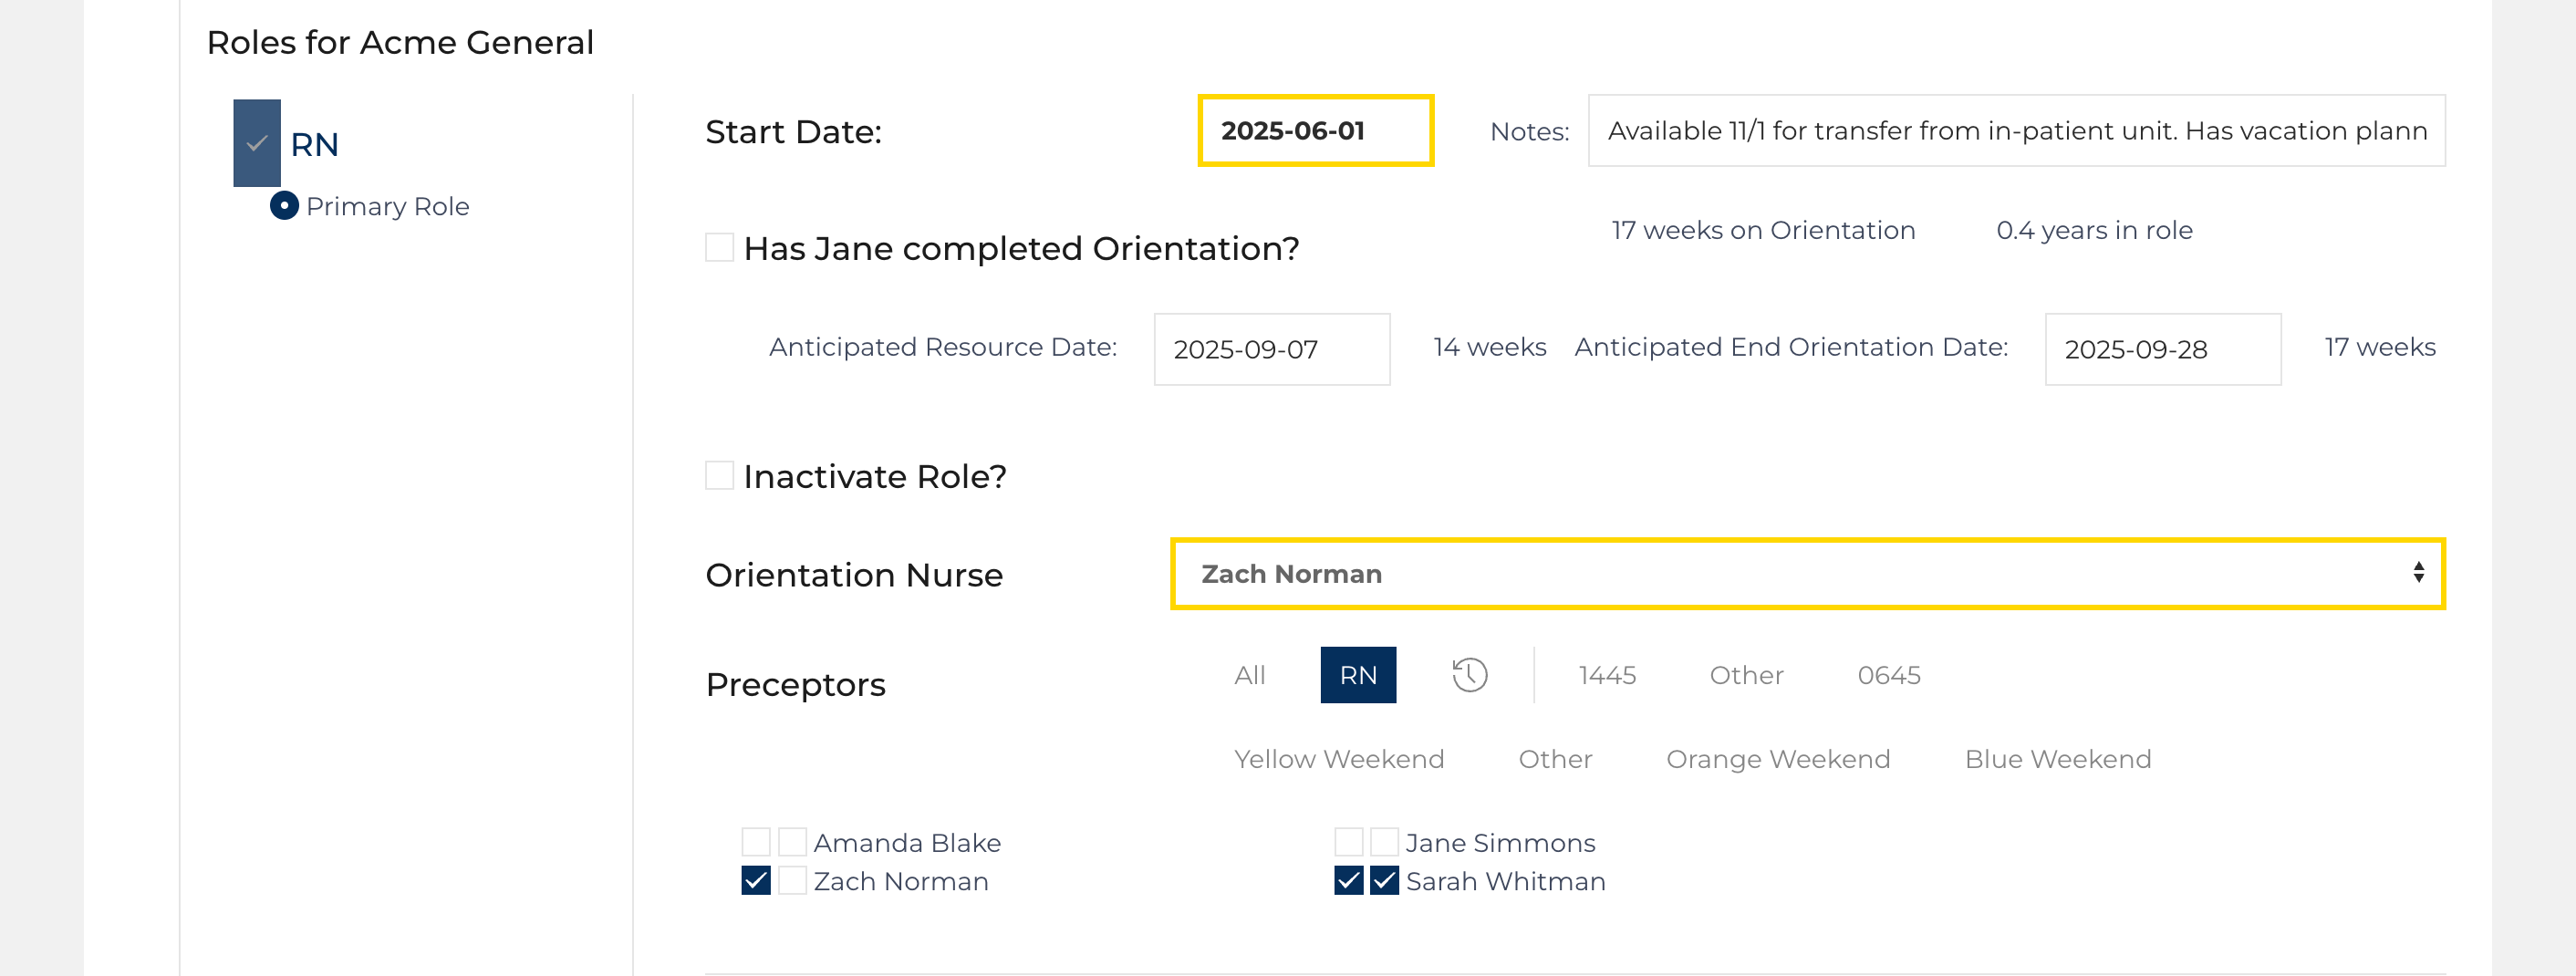Enable the Inactivate Role checkbox
2576x976 pixels.
(x=719, y=475)
